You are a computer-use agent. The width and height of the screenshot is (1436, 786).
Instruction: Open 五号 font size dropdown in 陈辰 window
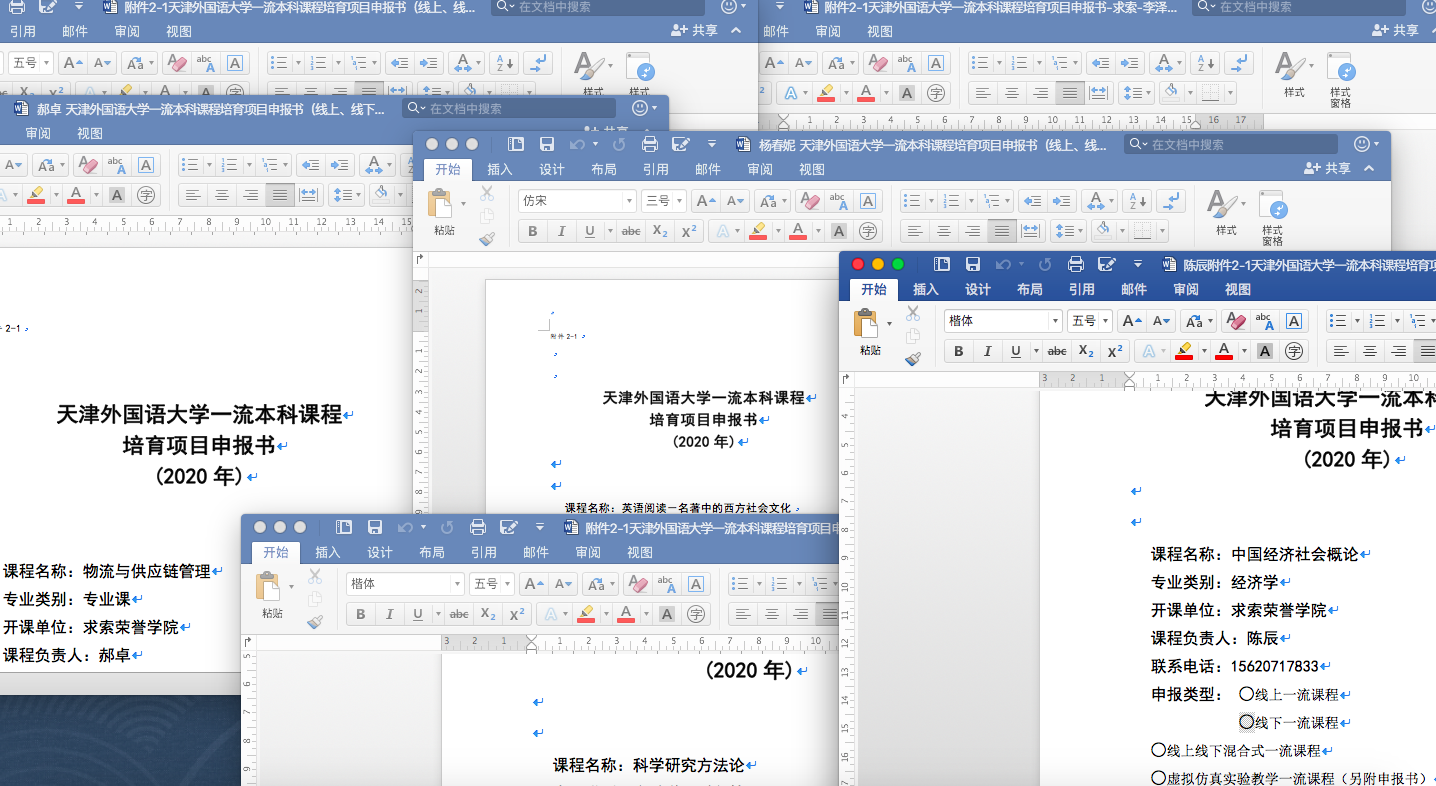[x=1105, y=321]
